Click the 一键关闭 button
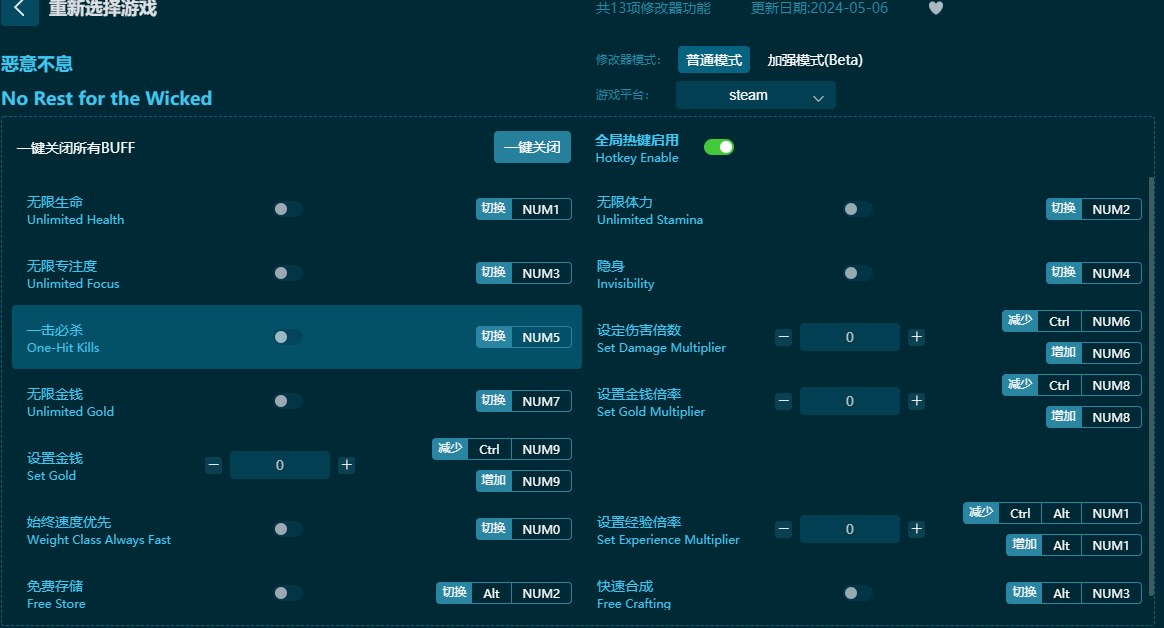 (x=532, y=147)
